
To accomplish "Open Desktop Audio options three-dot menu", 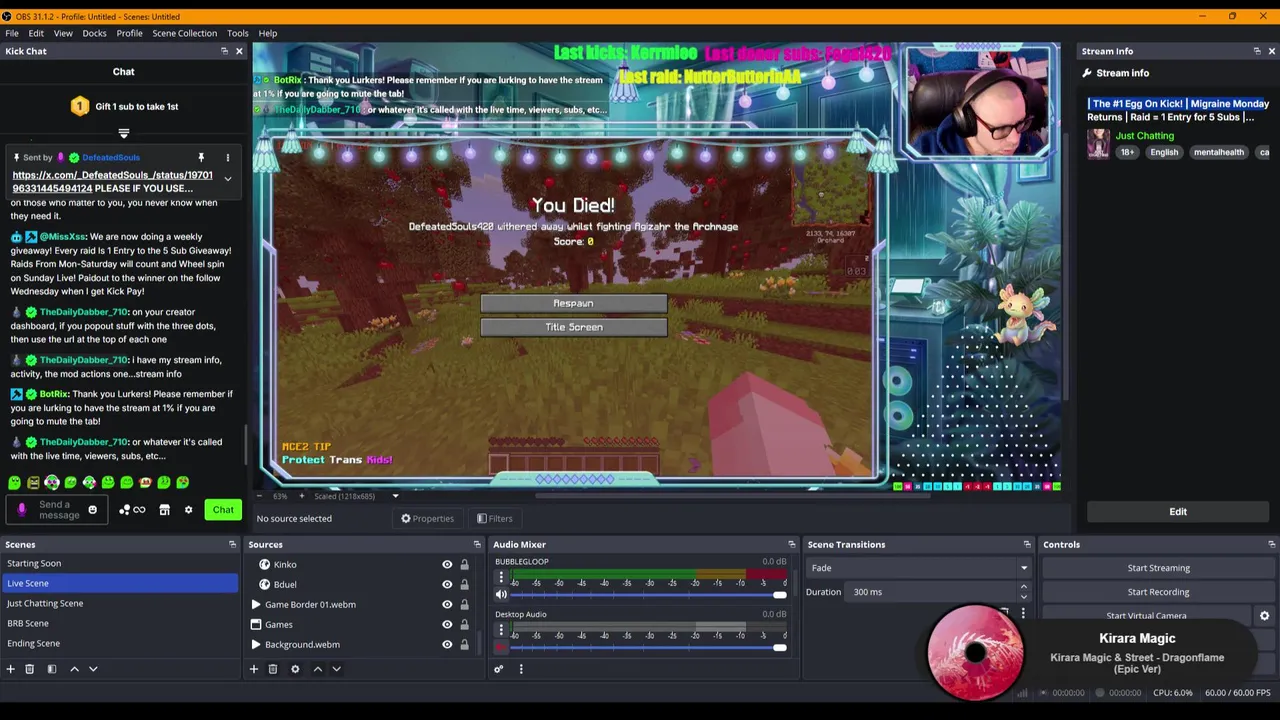I will coord(501,630).
